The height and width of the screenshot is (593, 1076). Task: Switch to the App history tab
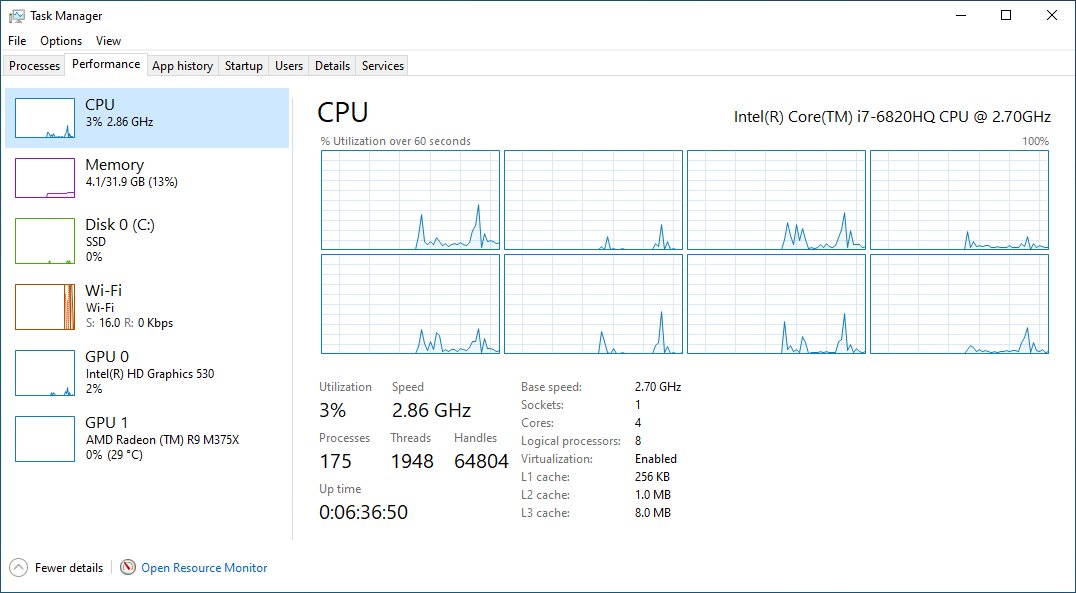coord(182,66)
